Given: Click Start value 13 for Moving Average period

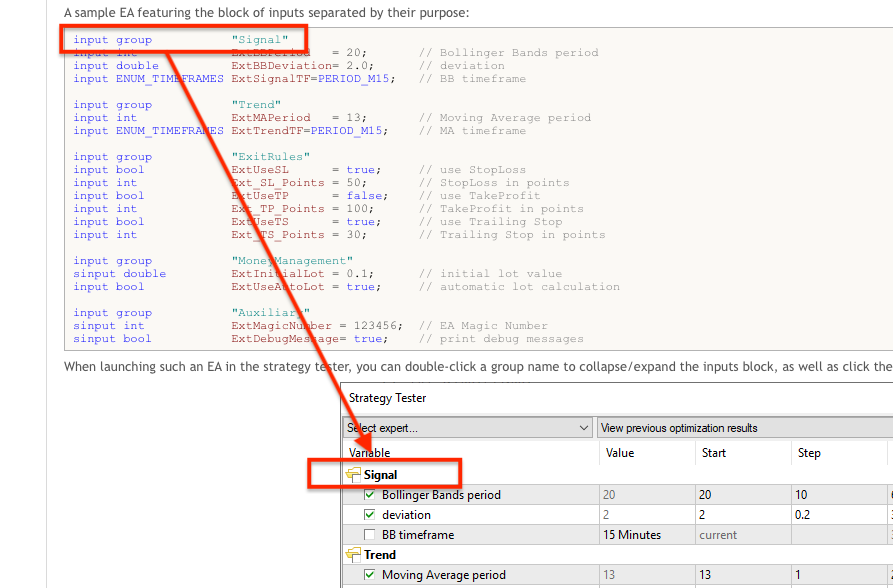Looking at the screenshot, I should coord(705,574).
